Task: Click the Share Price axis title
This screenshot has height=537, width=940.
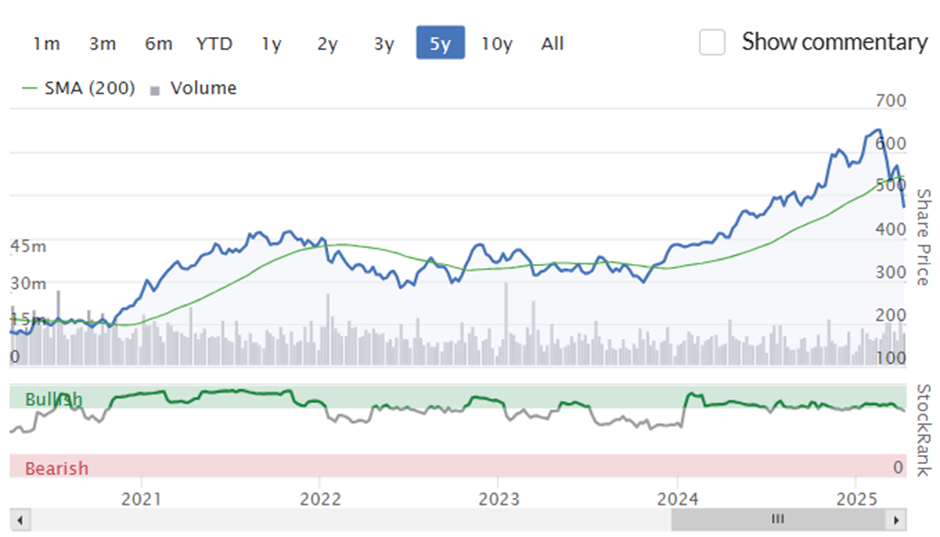Action: pos(924,237)
